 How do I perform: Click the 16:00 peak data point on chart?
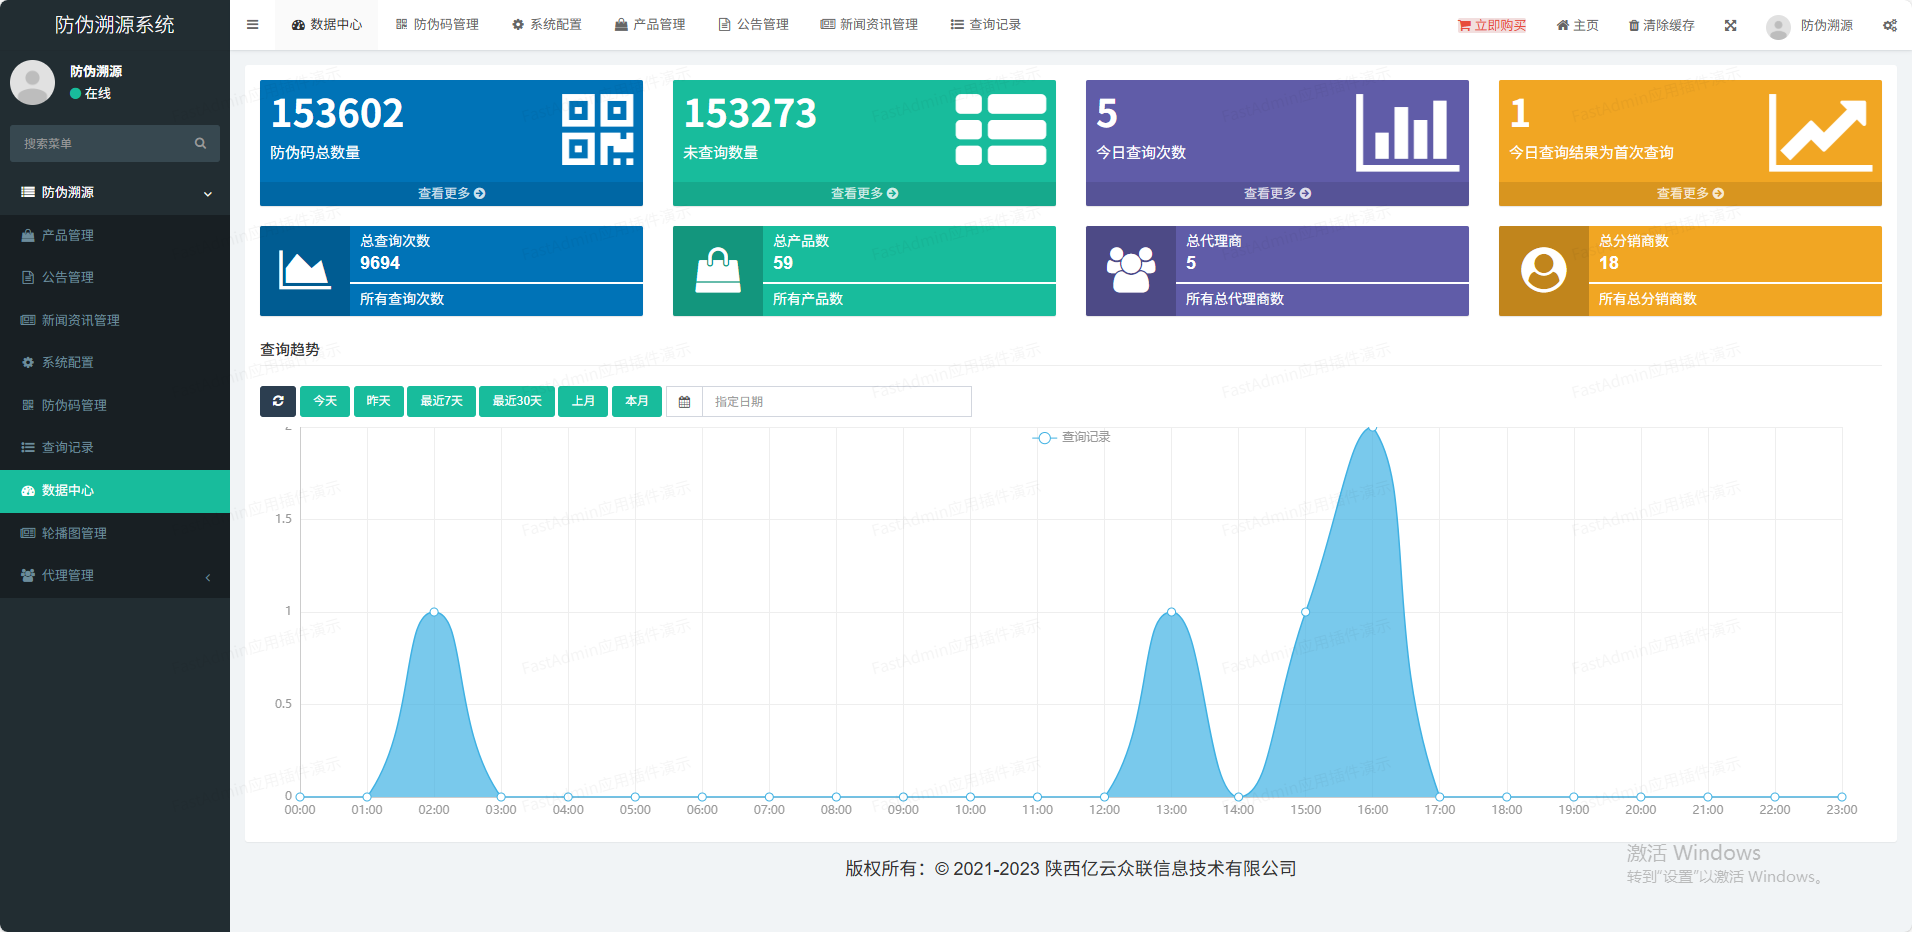click(1372, 428)
